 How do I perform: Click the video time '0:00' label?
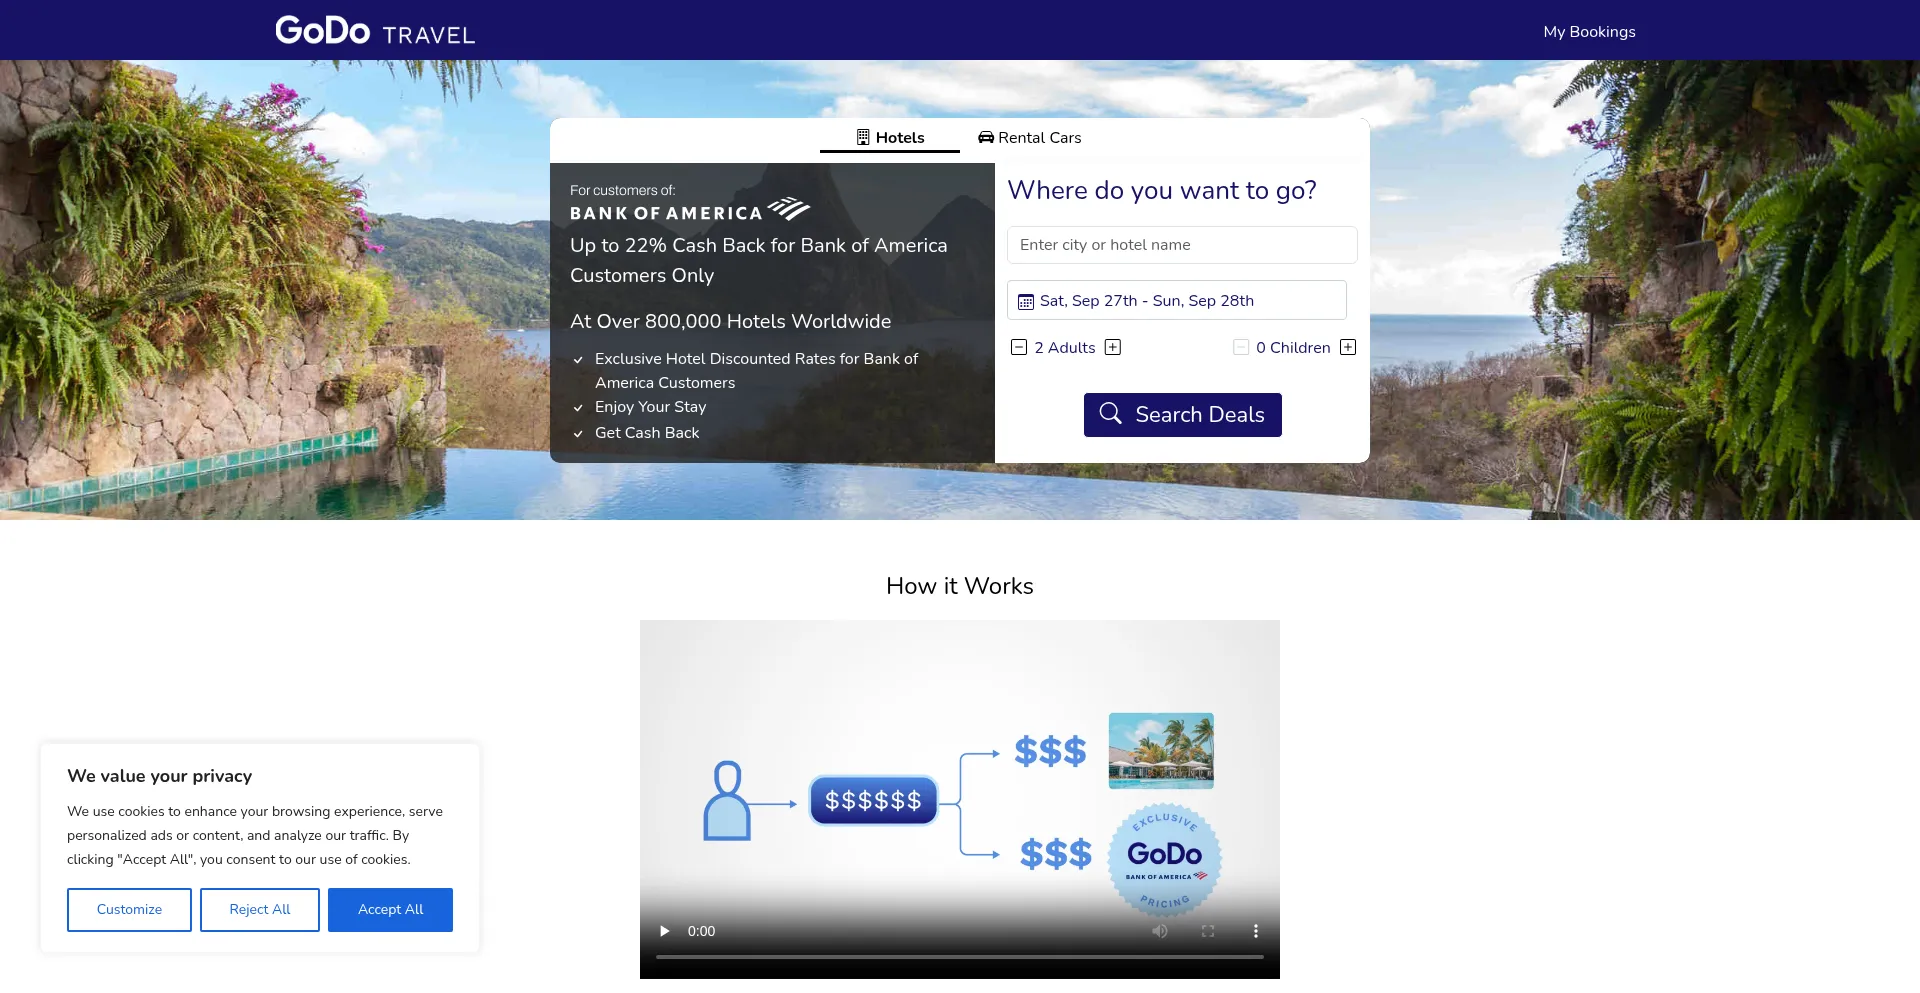[x=701, y=931]
